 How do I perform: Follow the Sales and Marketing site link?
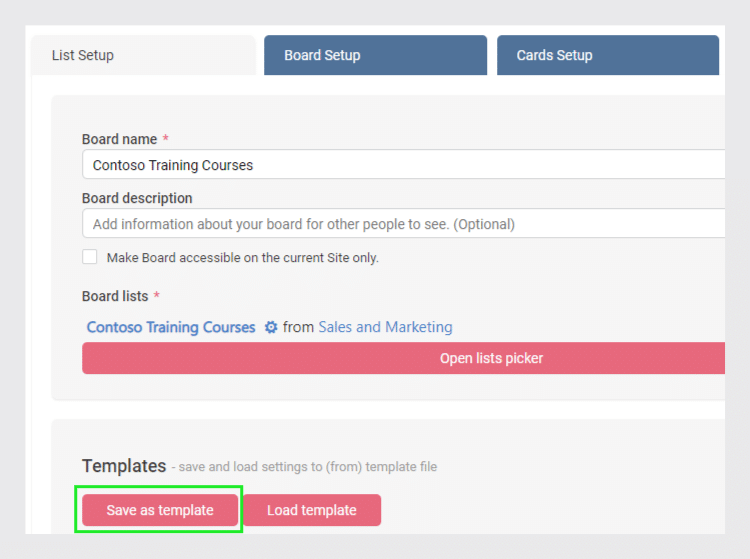pyautogui.click(x=385, y=327)
